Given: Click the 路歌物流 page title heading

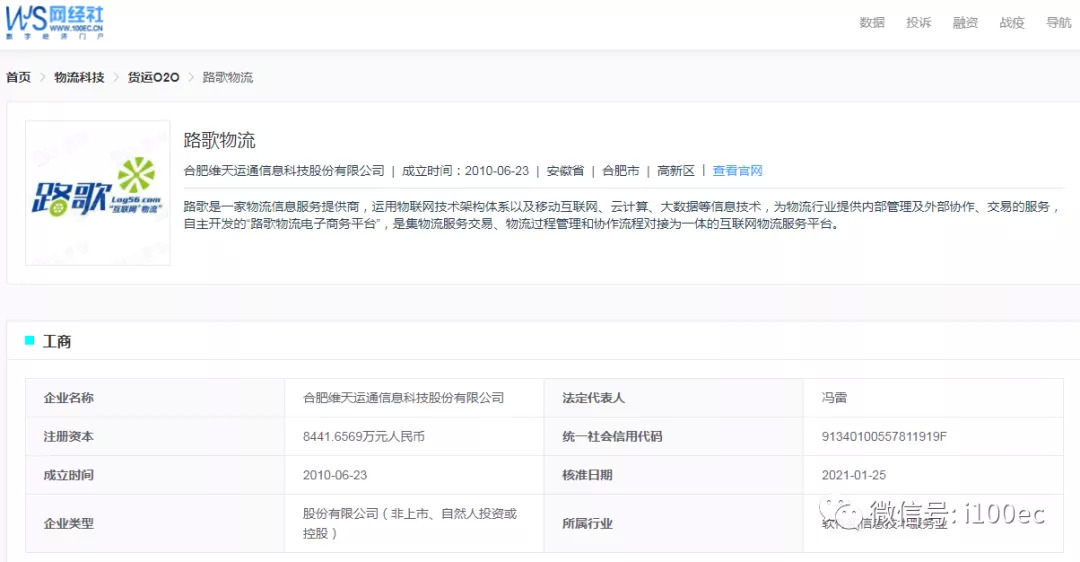Looking at the screenshot, I should pos(220,140).
